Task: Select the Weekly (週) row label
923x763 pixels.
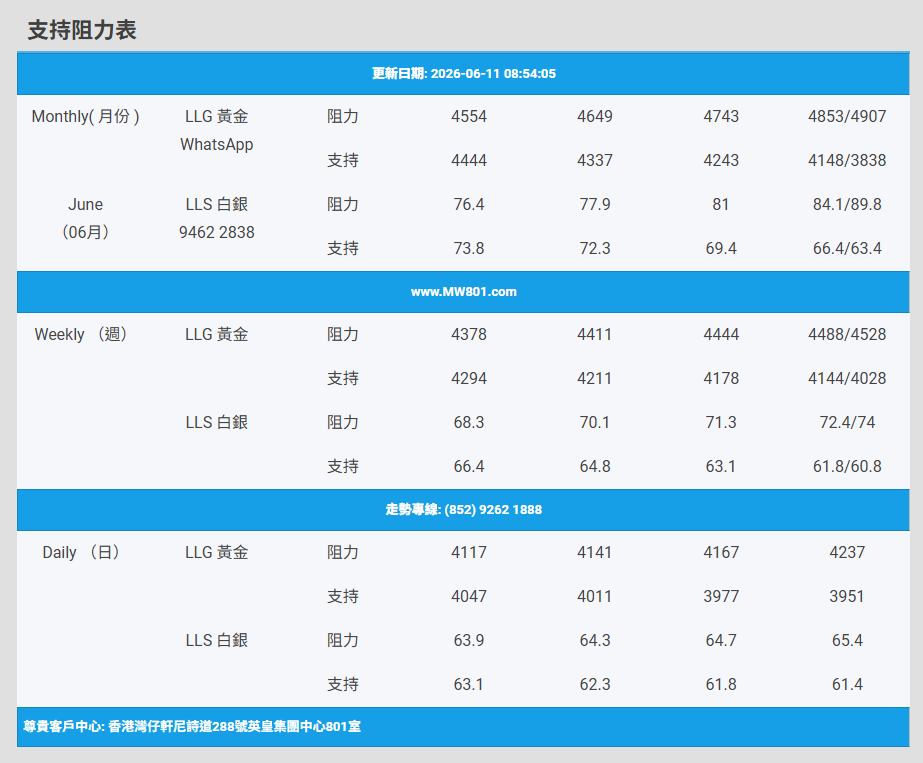Action: (x=81, y=334)
